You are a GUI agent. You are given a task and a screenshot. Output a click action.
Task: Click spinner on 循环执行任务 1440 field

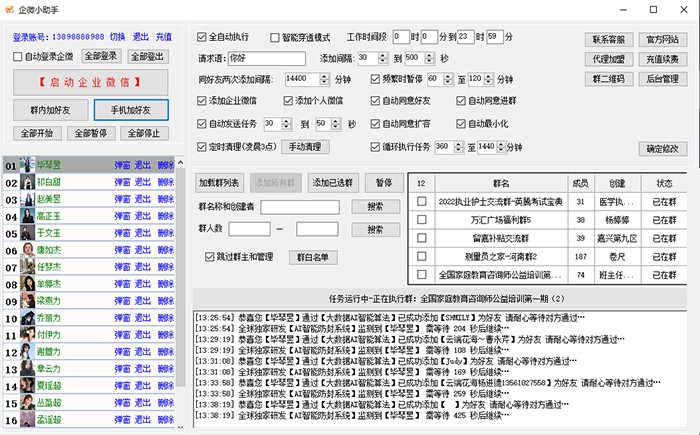[501, 146]
